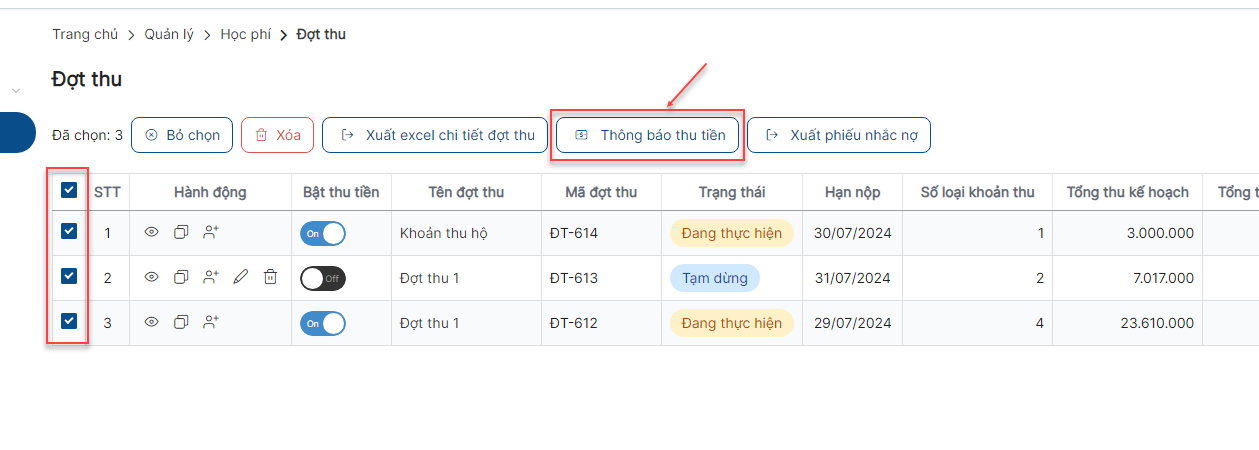Uncheck the row 2 checkbox
1259x450 pixels.
point(69,276)
